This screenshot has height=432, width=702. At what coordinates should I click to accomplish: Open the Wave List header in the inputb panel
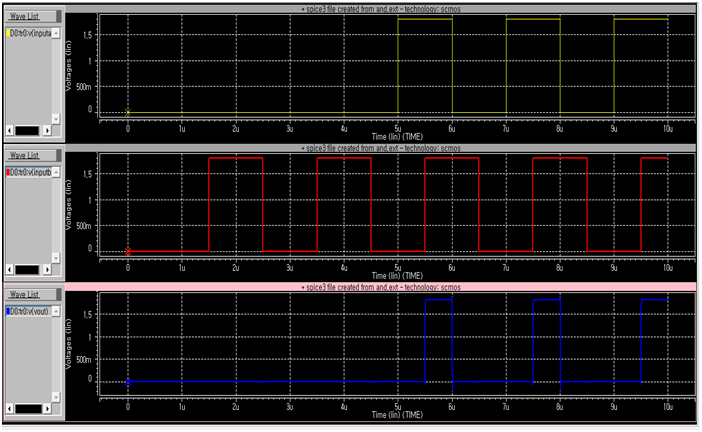30,156
